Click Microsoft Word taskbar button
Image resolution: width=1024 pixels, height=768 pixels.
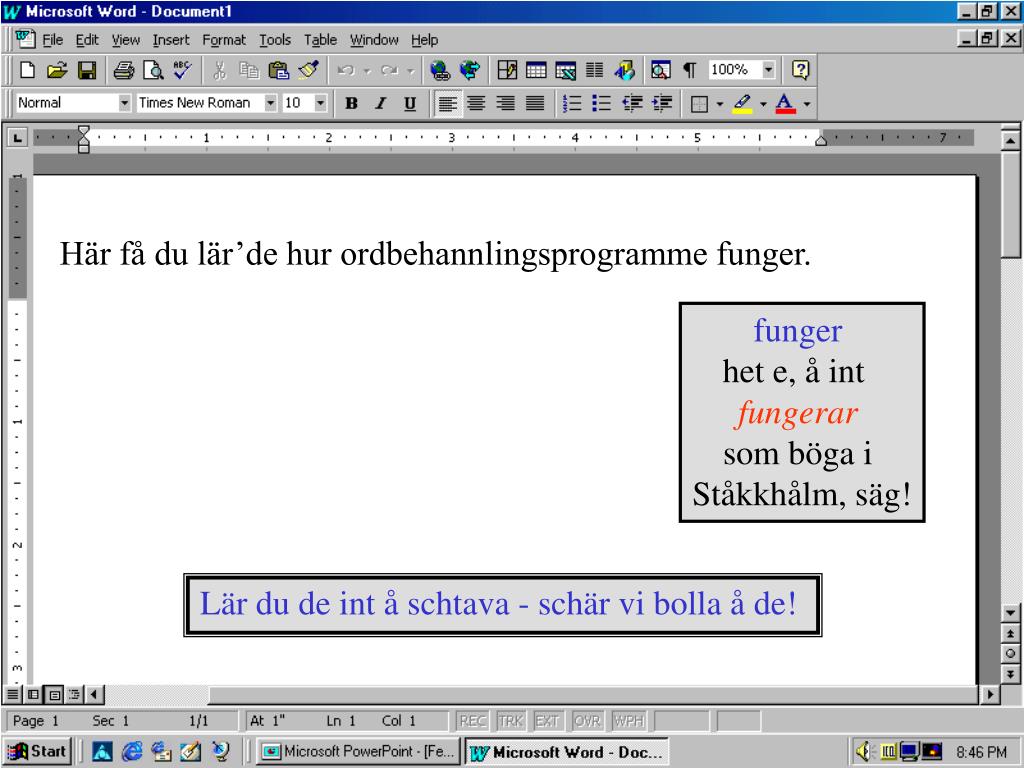[x=567, y=752]
